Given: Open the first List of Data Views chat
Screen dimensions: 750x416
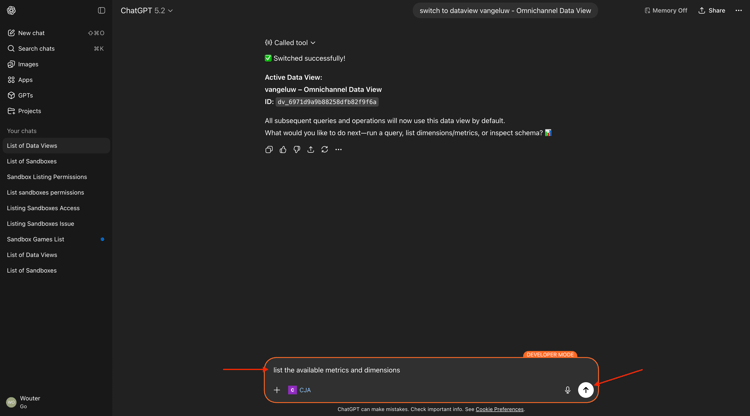Looking at the screenshot, I should click(56, 146).
